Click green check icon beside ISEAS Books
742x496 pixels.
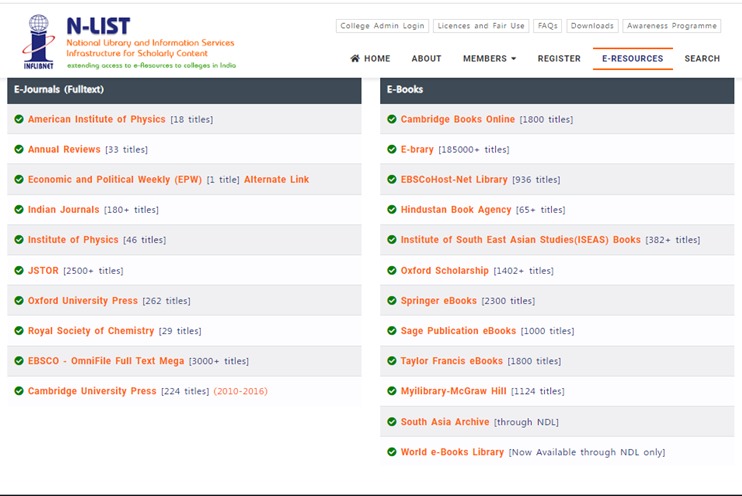tap(392, 239)
